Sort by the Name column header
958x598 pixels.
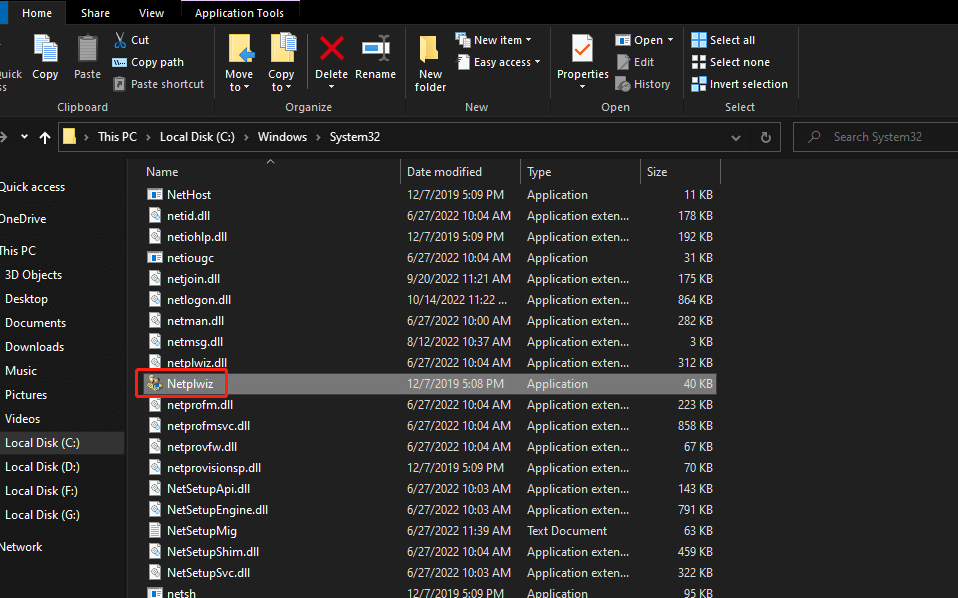click(x=162, y=172)
